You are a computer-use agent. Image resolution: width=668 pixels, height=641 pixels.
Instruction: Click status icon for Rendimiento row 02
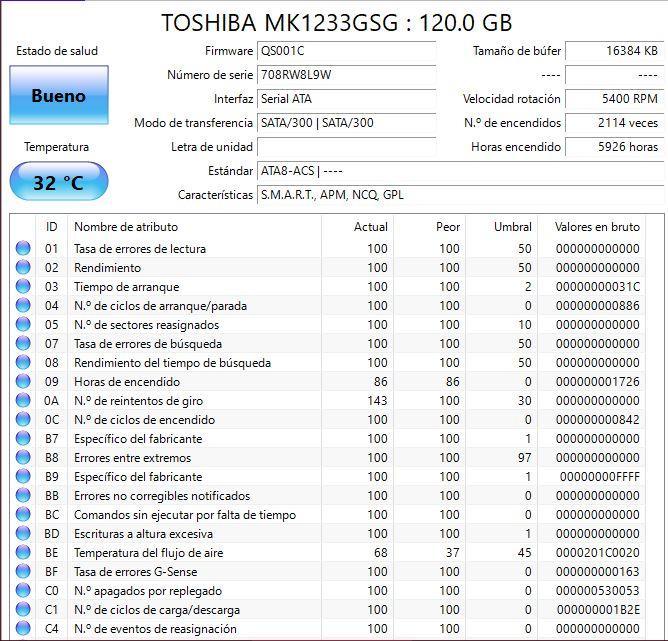[23, 267]
